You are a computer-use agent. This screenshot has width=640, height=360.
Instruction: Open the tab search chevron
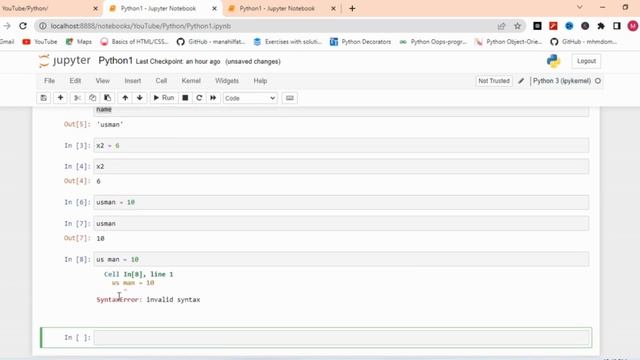pos(579,7)
